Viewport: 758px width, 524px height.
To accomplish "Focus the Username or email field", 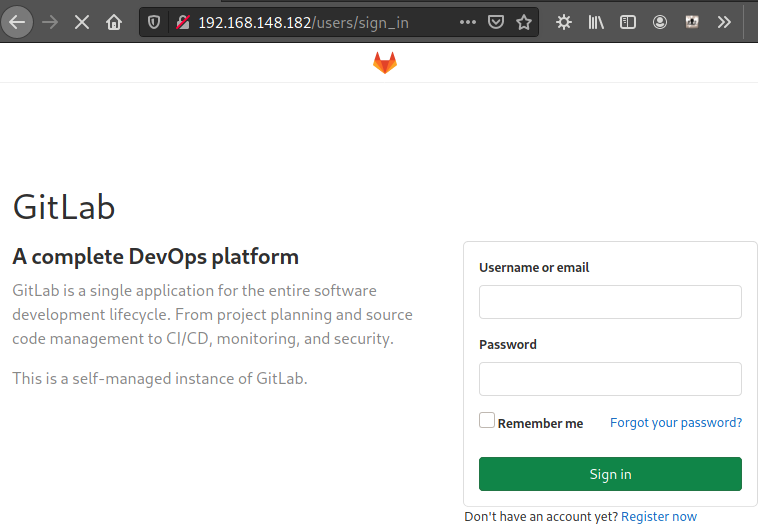I will click(610, 302).
